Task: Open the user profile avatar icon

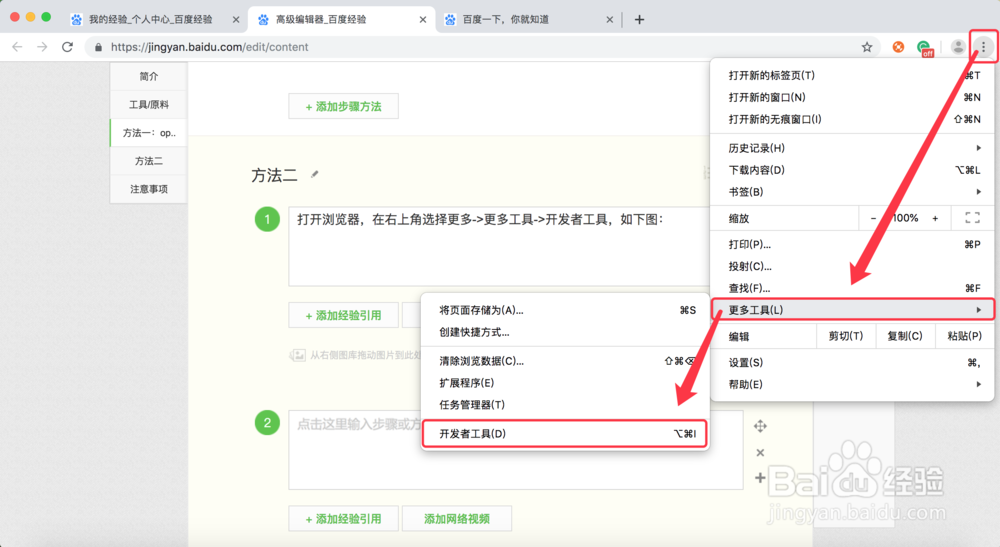Action: click(958, 47)
